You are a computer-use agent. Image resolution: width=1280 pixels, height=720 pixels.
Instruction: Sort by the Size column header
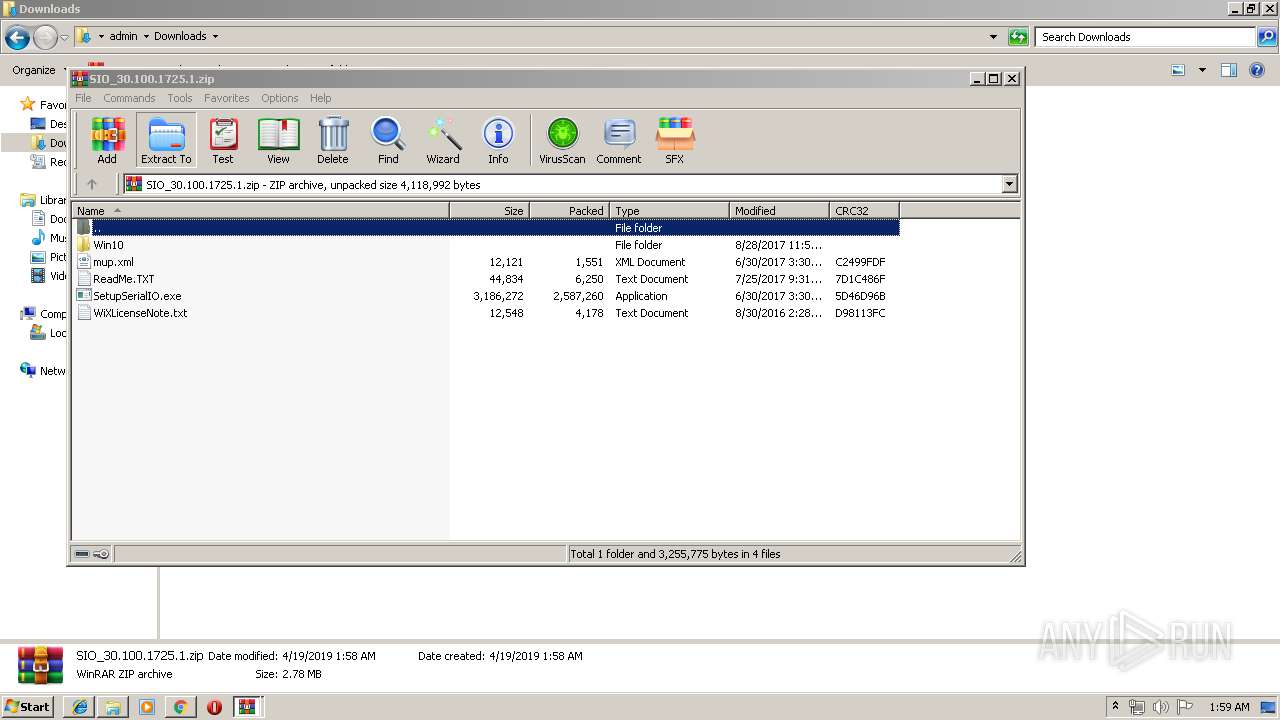pyautogui.click(x=489, y=211)
